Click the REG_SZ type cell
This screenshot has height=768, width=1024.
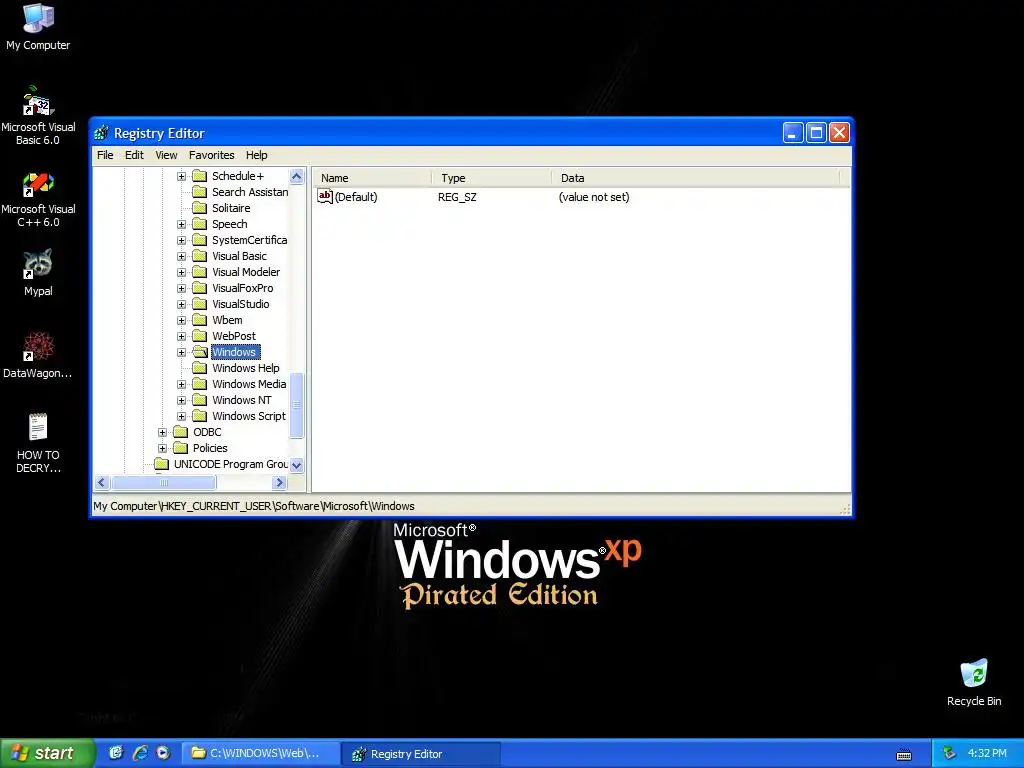tap(457, 197)
